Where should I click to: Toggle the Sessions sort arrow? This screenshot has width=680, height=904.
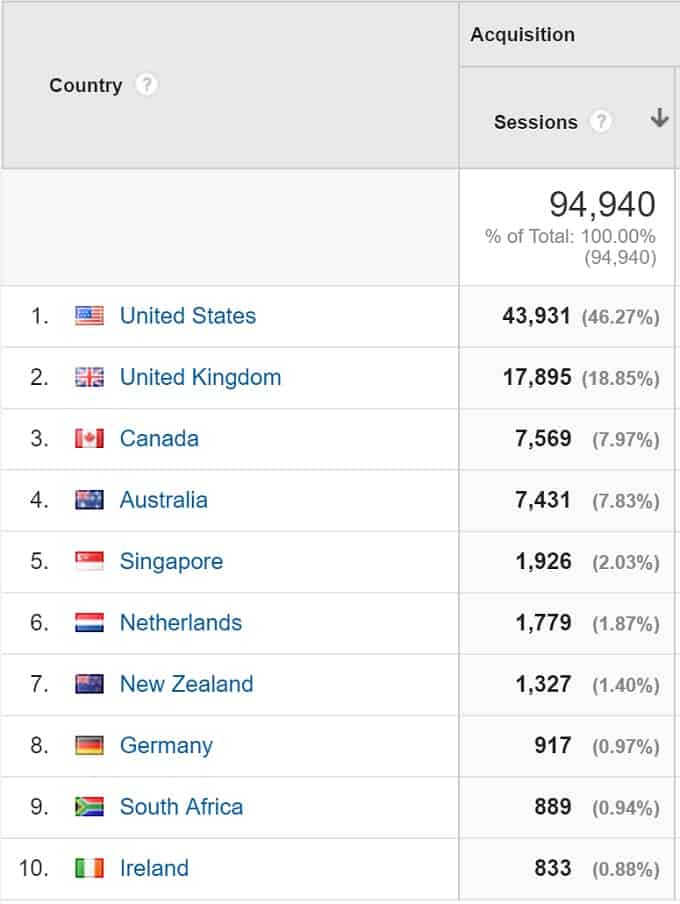(659, 118)
